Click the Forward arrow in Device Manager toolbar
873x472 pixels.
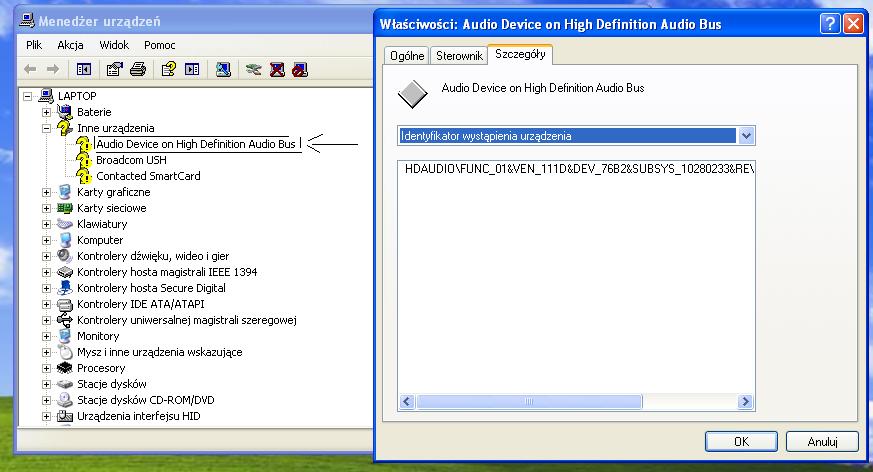[53, 69]
